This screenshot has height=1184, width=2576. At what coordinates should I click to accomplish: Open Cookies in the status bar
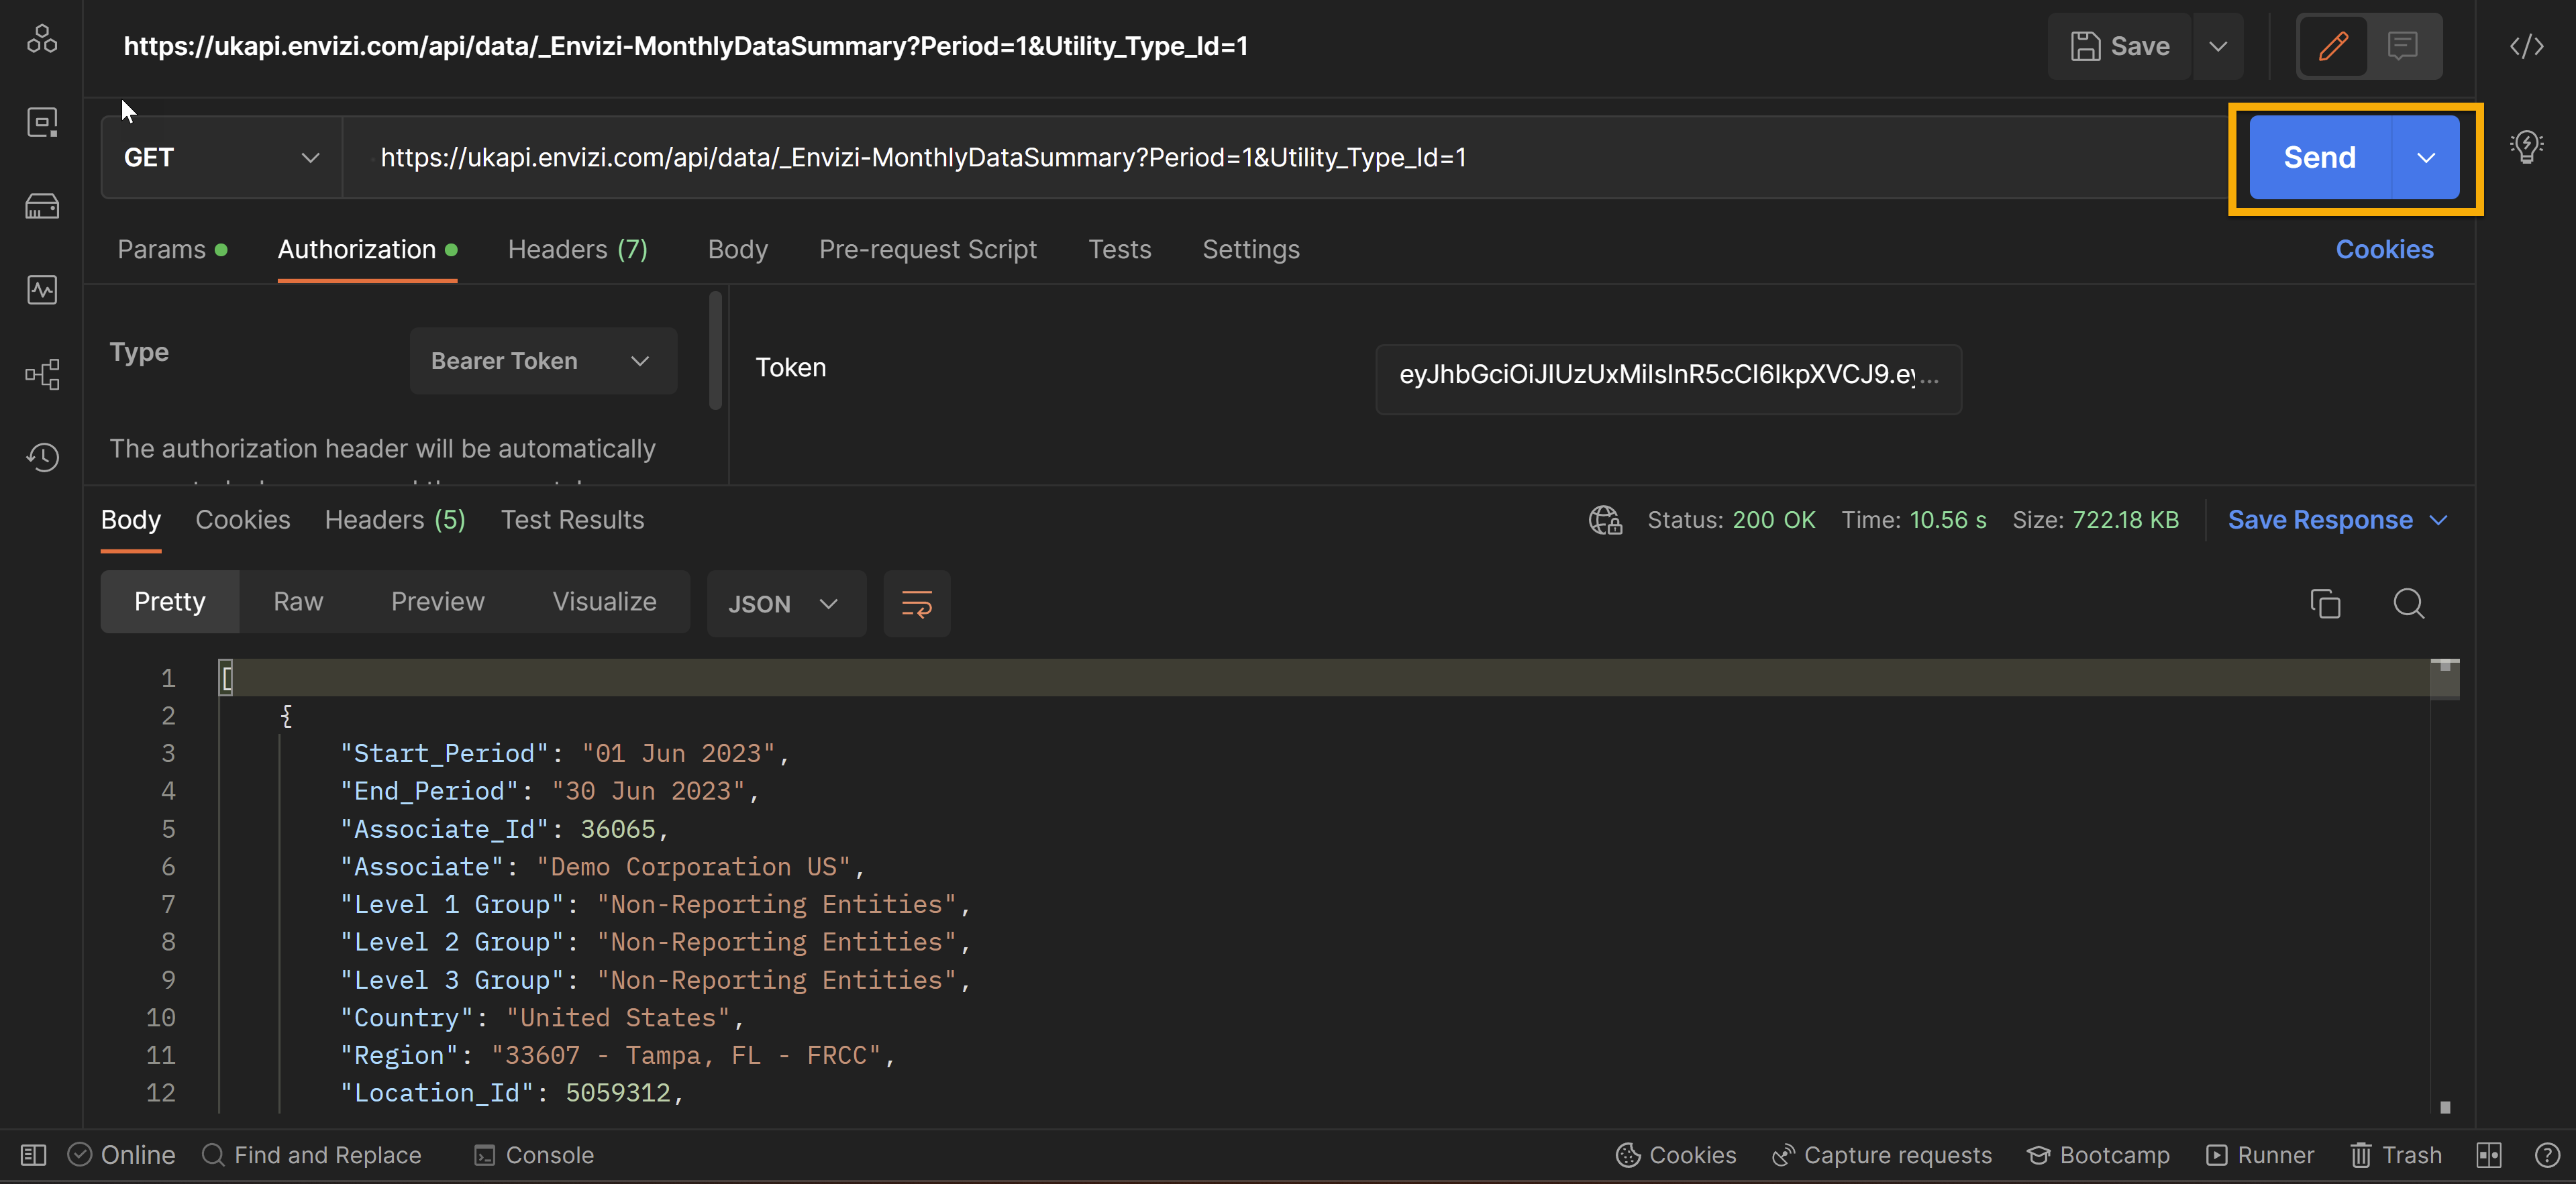(x=1676, y=1155)
